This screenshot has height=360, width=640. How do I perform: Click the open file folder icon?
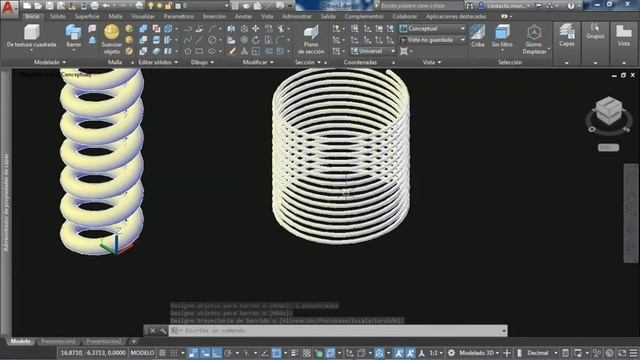(x=38, y=6)
